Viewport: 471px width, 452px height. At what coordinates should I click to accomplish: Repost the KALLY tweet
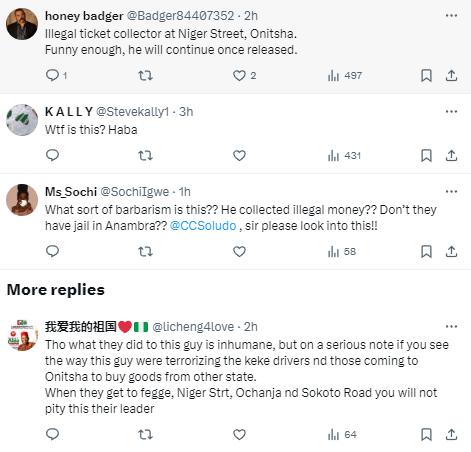(x=145, y=156)
